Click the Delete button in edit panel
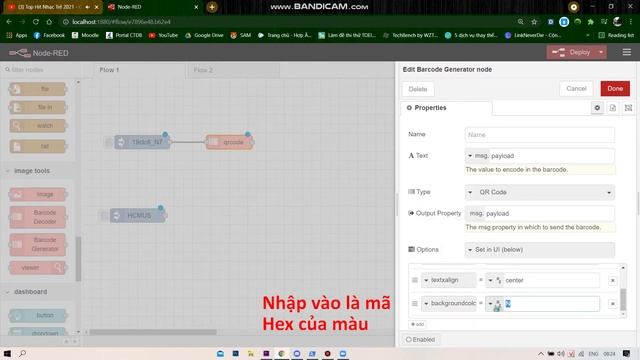This screenshot has height=360, width=640. click(x=418, y=89)
